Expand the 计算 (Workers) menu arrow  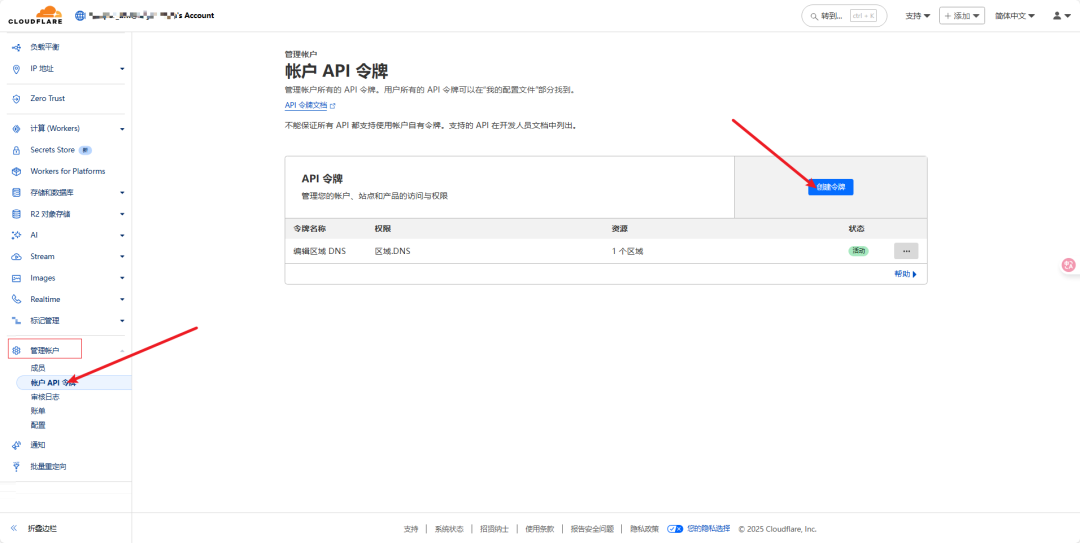click(x=122, y=129)
